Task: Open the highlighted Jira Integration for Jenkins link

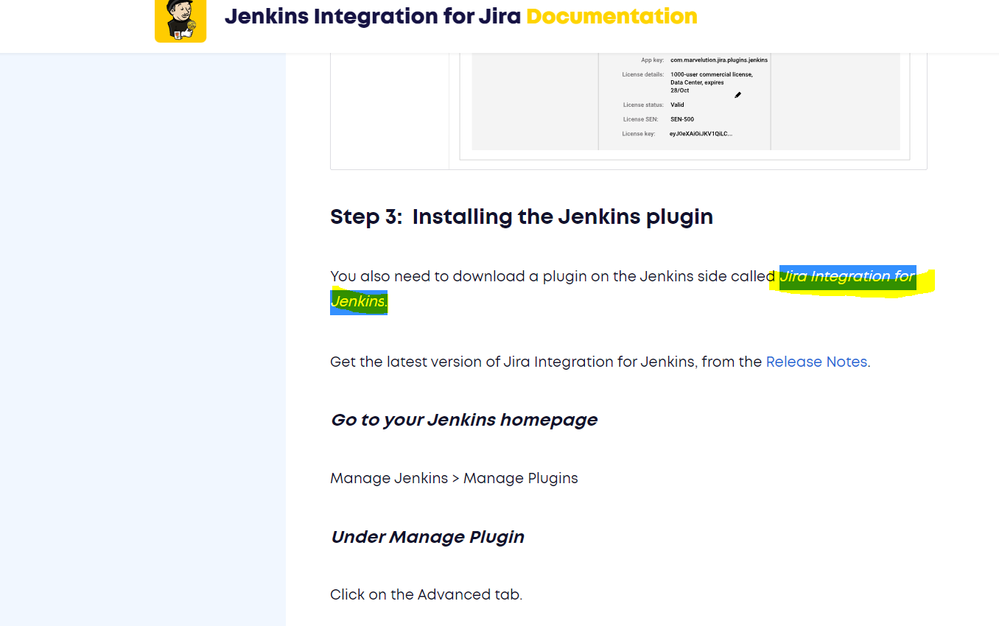Action: [848, 277]
